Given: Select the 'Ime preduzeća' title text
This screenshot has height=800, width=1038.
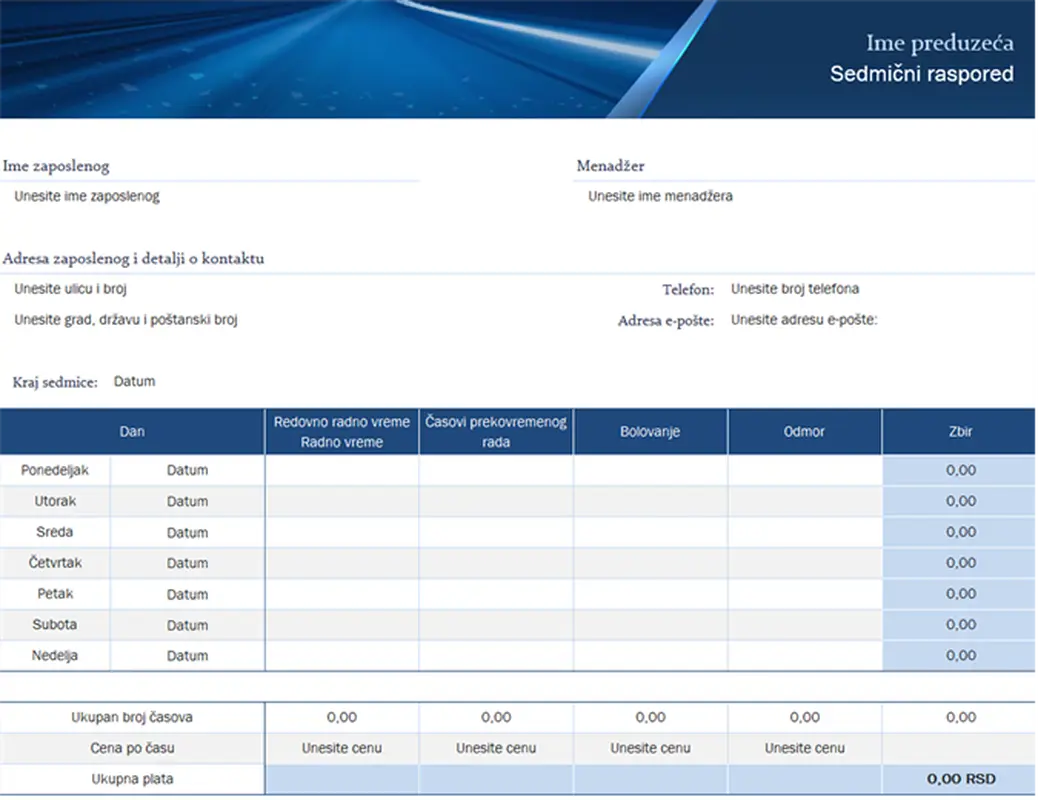Looking at the screenshot, I should (x=939, y=43).
